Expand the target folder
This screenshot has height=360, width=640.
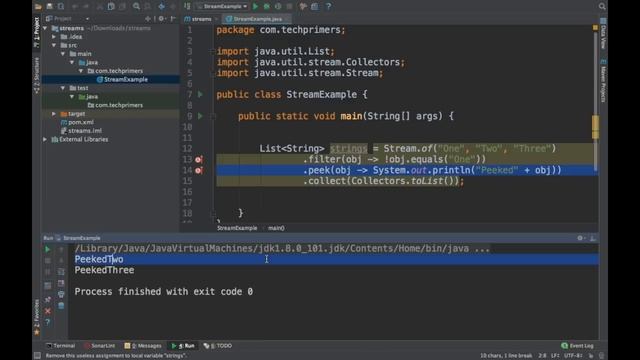click(54, 114)
